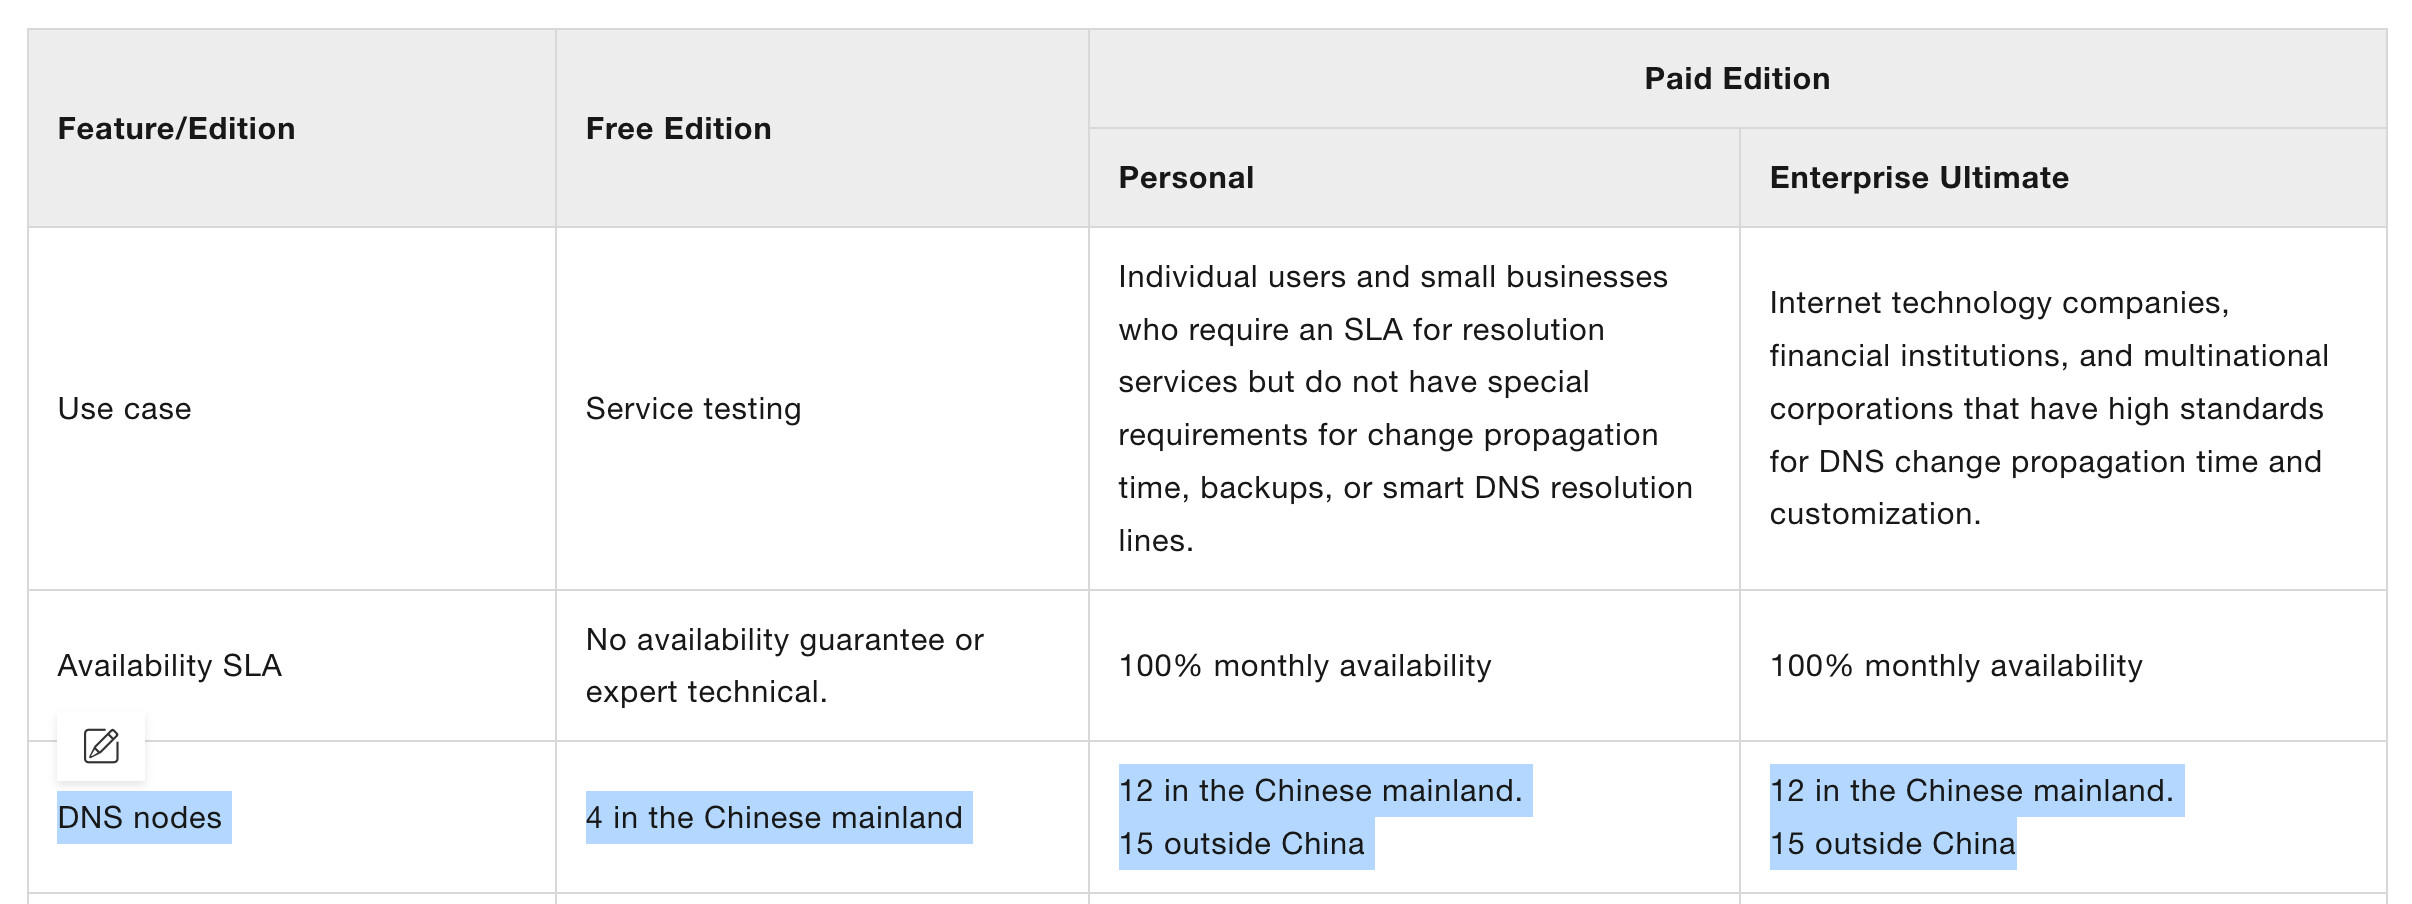The image size is (2412, 904).
Task: Click 15 outside China in Enterprise Ultimate column
Action: pos(1892,844)
